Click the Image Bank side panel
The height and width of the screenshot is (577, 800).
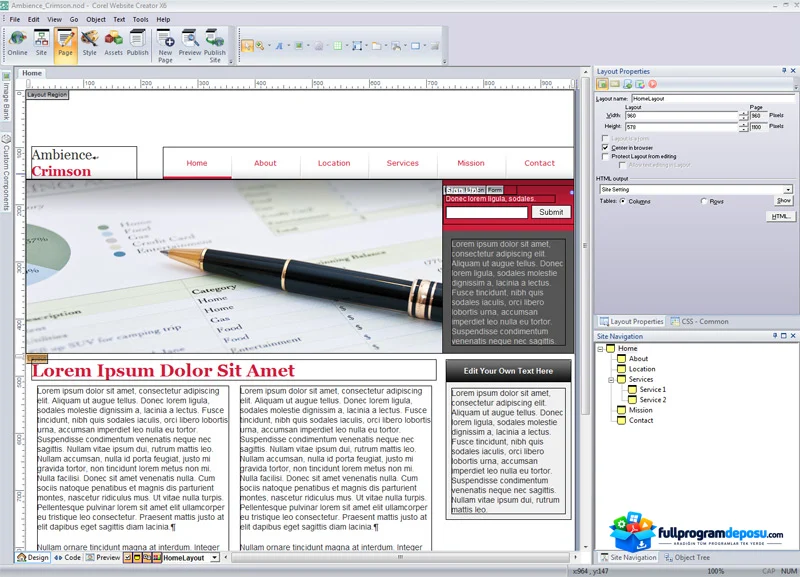[6, 97]
